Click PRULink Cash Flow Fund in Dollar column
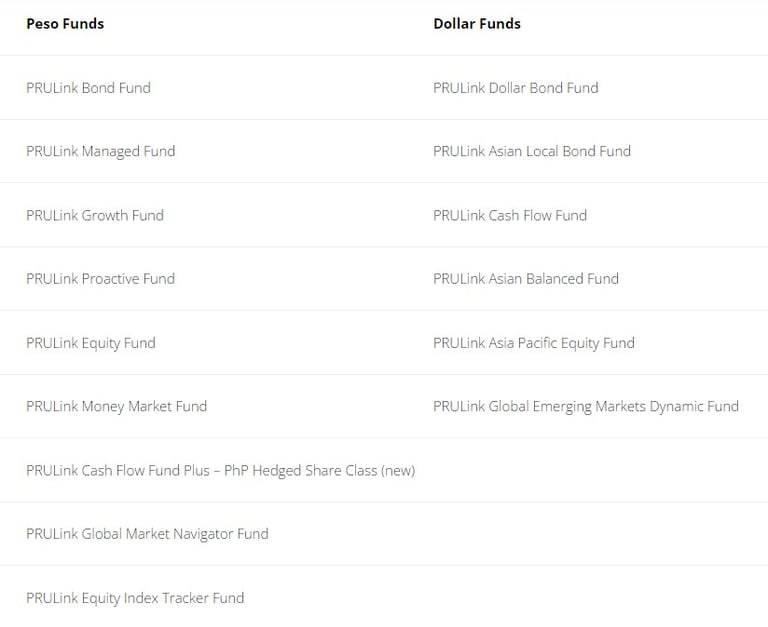The height and width of the screenshot is (627, 768). point(510,215)
